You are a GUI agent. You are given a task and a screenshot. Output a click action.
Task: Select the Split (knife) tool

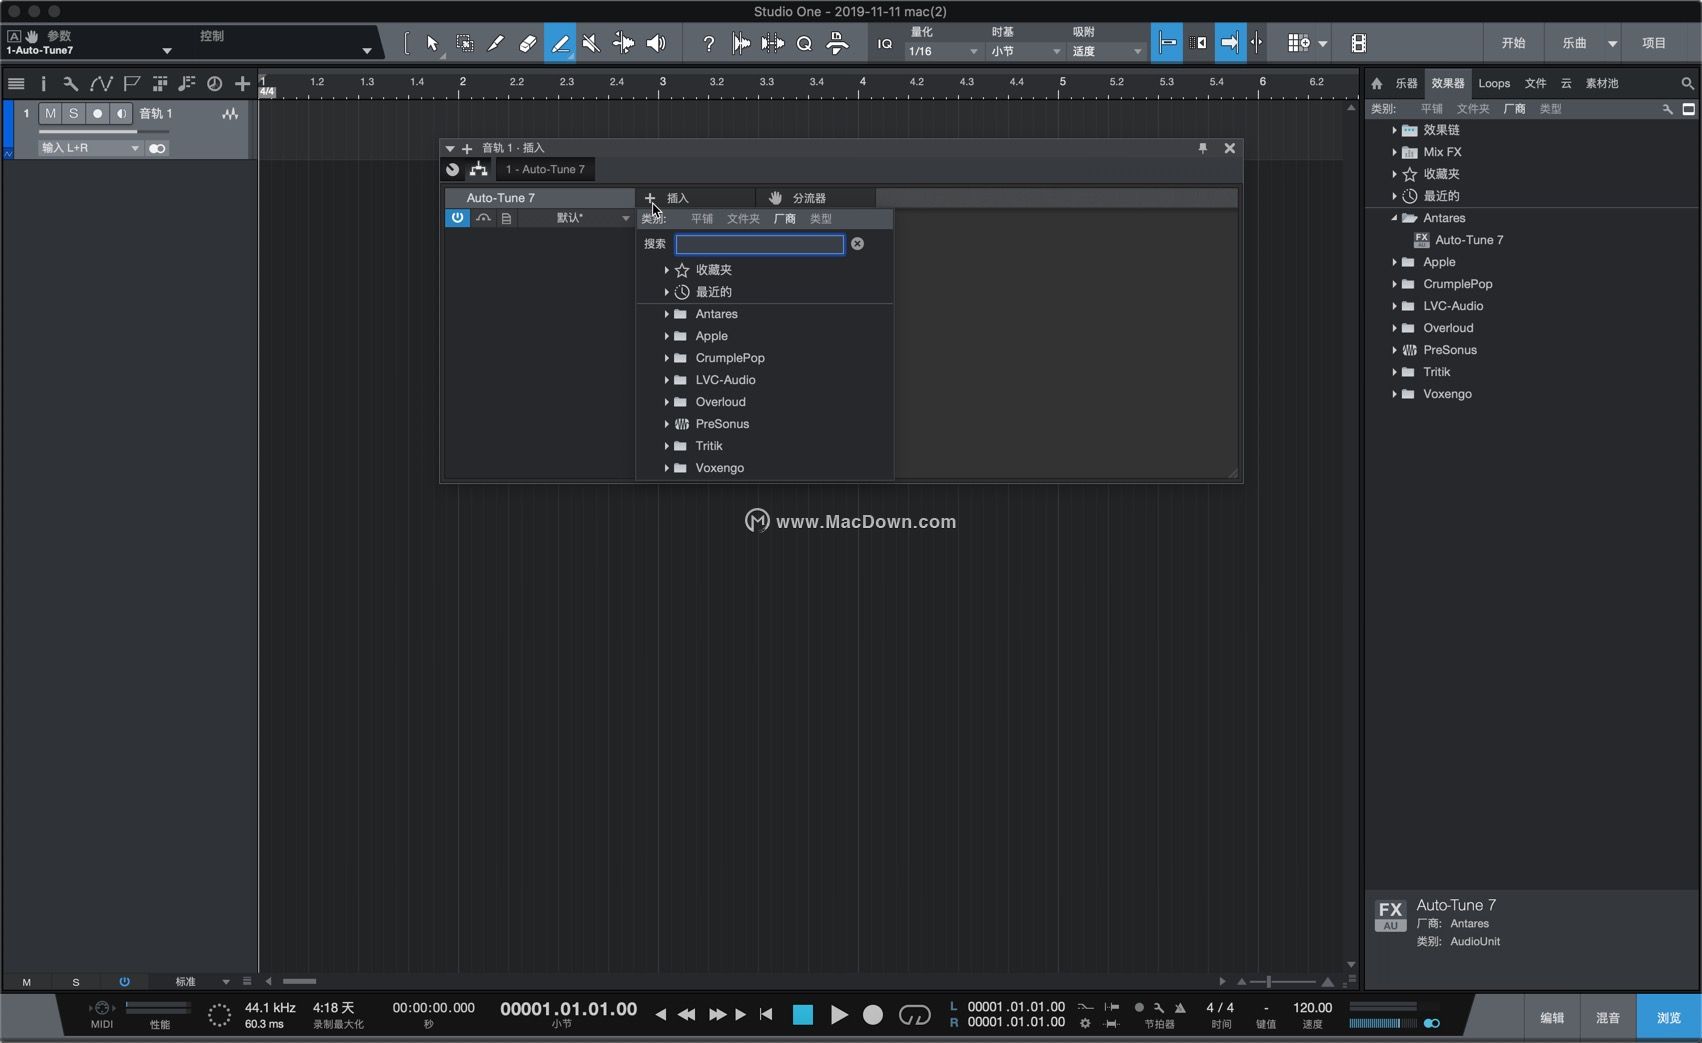[496, 43]
